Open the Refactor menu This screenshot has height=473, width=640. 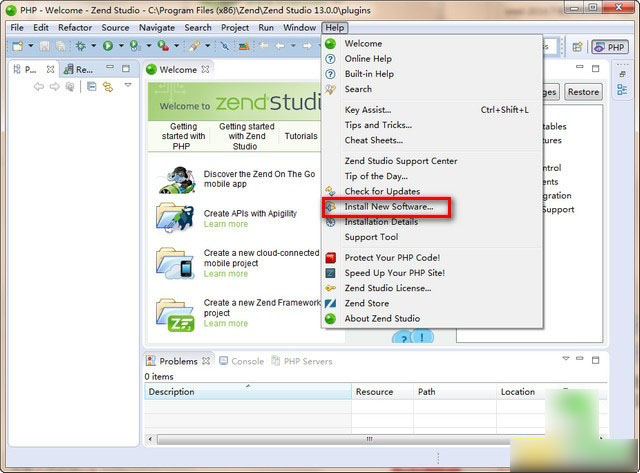pos(75,28)
